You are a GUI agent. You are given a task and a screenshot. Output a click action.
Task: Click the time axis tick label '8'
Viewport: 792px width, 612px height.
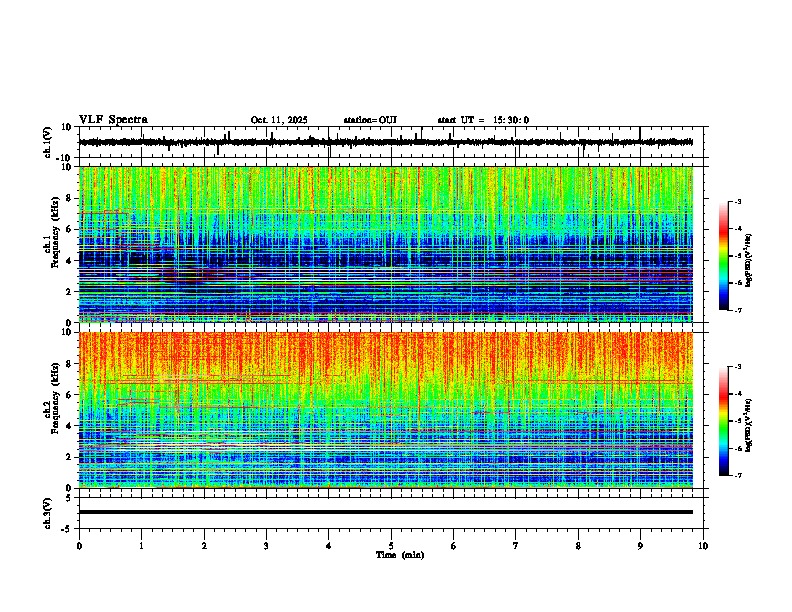pyautogui.click(x=578, y=546)
